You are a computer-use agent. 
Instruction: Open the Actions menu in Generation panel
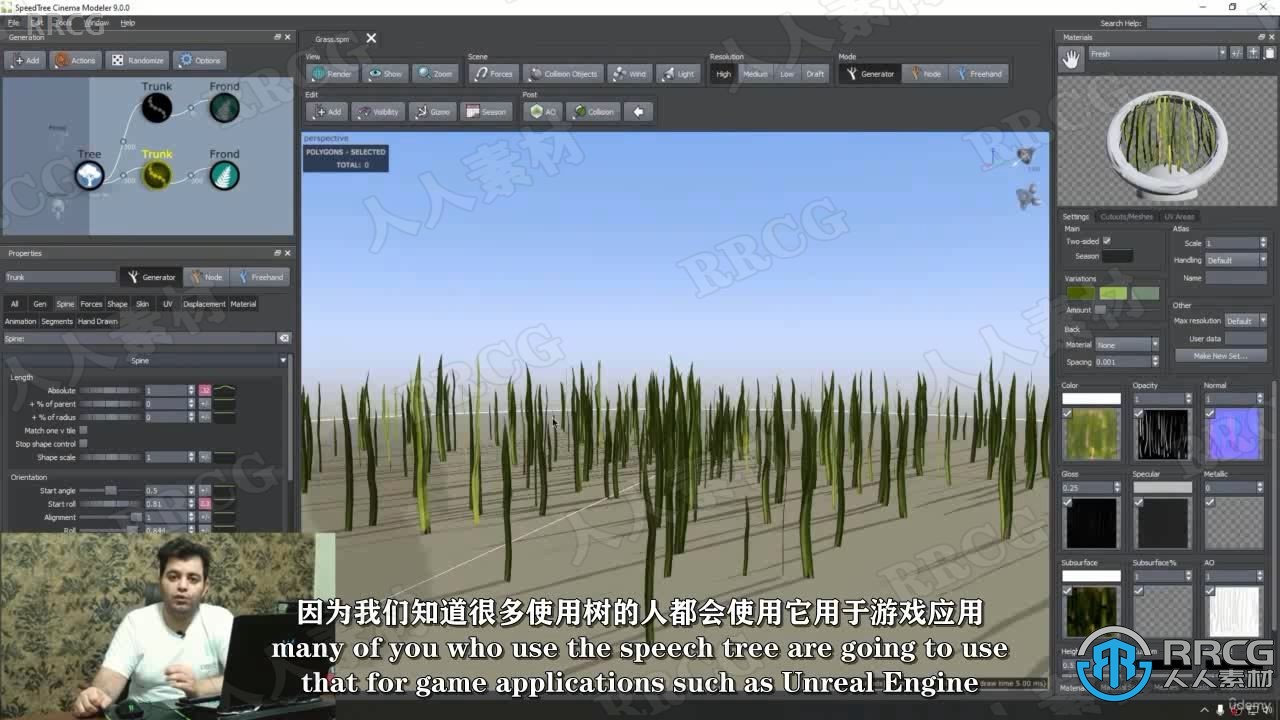[75, 60]
